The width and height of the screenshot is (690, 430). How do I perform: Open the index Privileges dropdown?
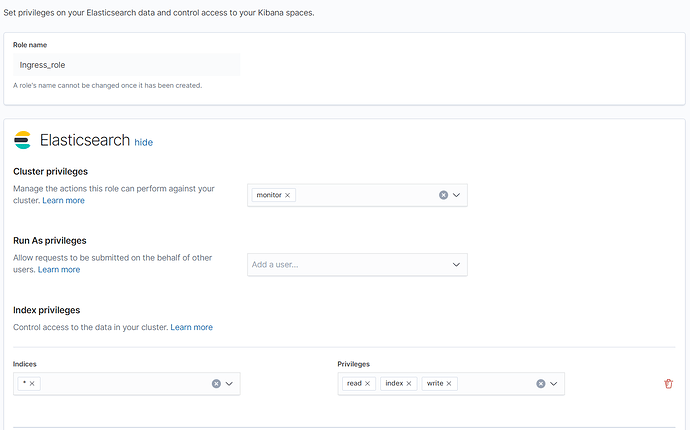(x=554, y=383)
